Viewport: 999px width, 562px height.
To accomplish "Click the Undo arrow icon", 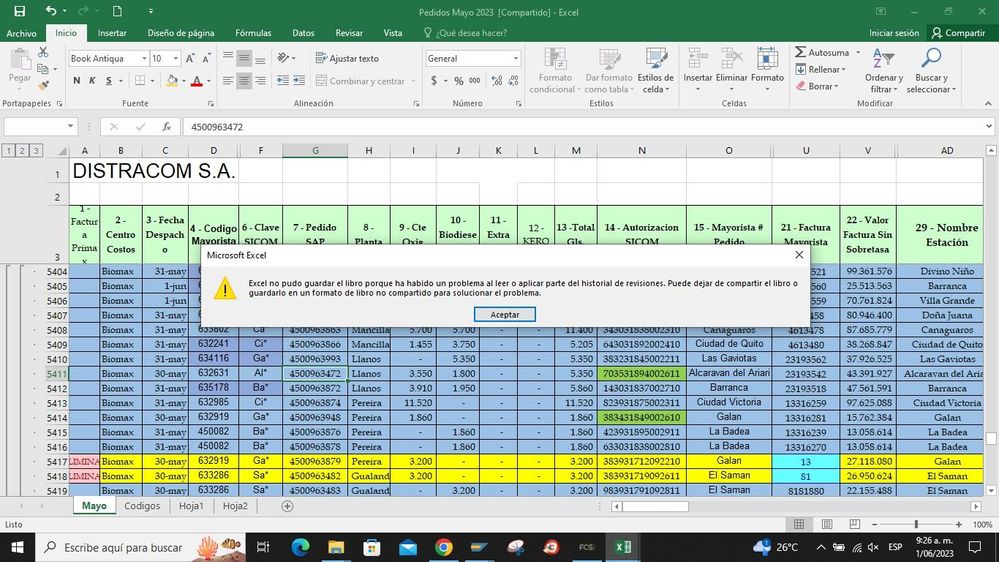I will (51, 11).
